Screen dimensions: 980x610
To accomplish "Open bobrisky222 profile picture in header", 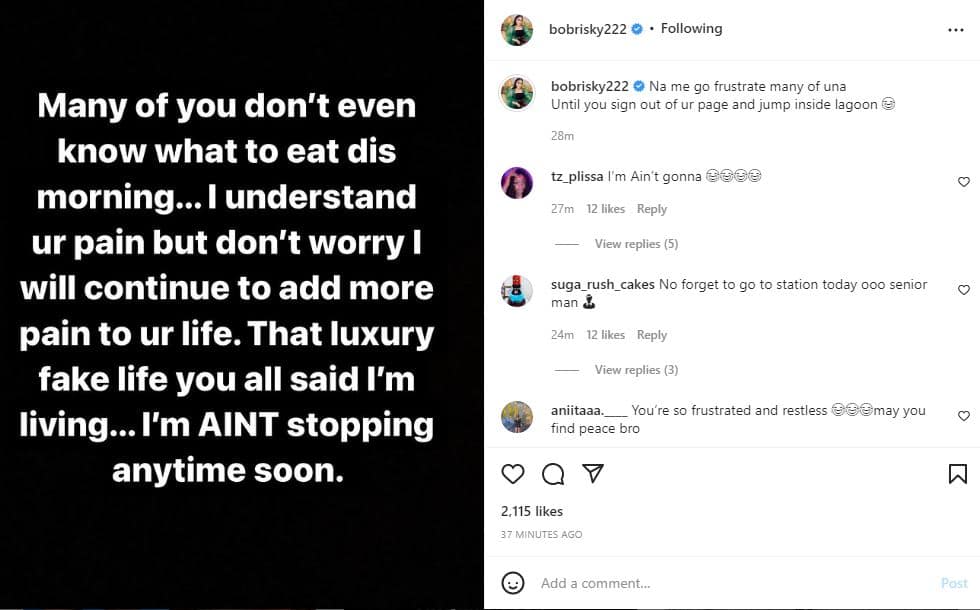I will click(517, 30).
